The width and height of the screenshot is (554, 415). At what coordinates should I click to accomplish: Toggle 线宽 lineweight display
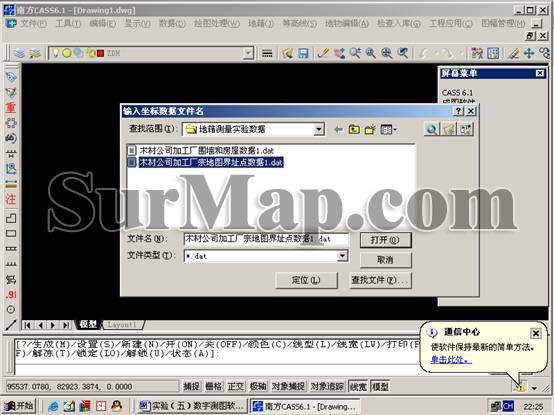(x=358, y=386)
